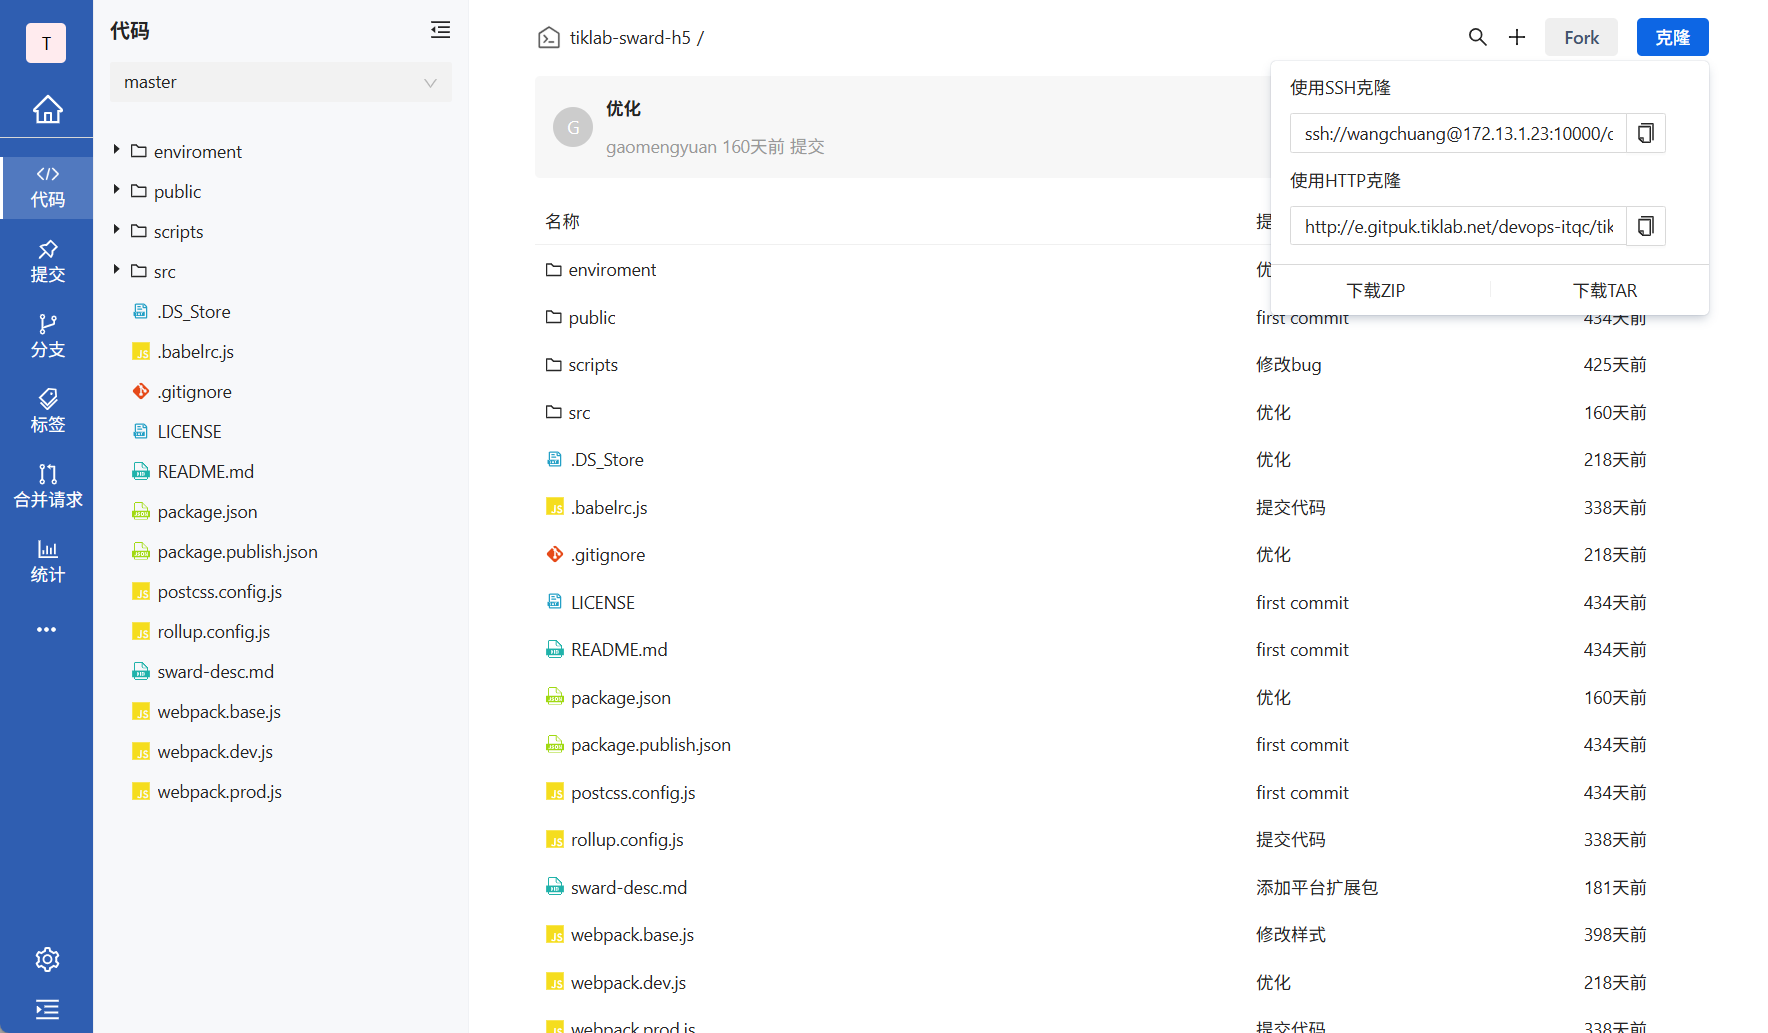The width and height of the screenshot is (1768, 1033).
Task: Open tiklab-sward-h5 breadcrumb link
Action: 630,38
